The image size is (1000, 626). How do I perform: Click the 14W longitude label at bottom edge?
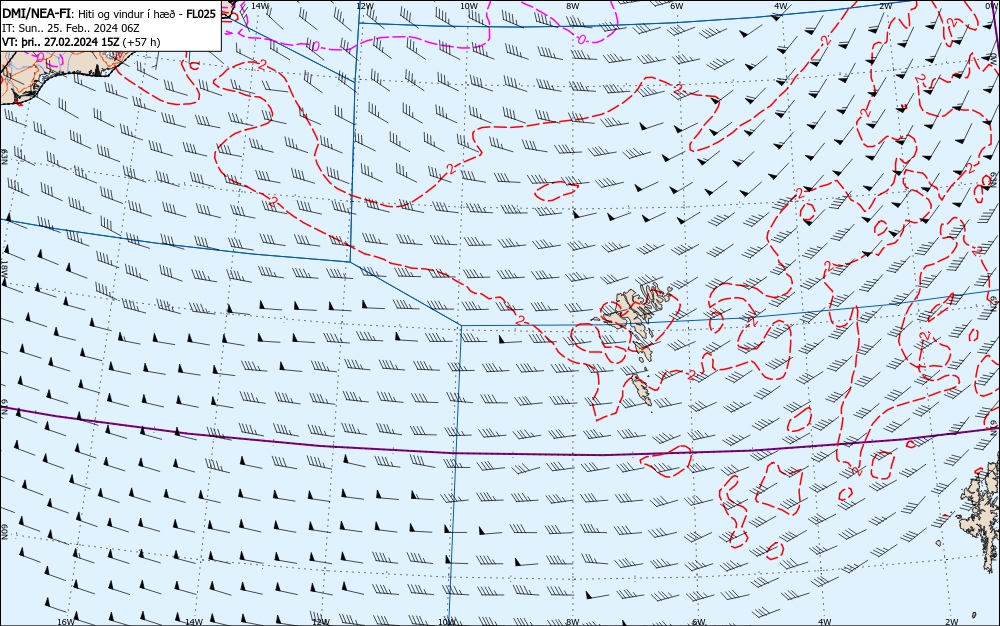(193, 622)
